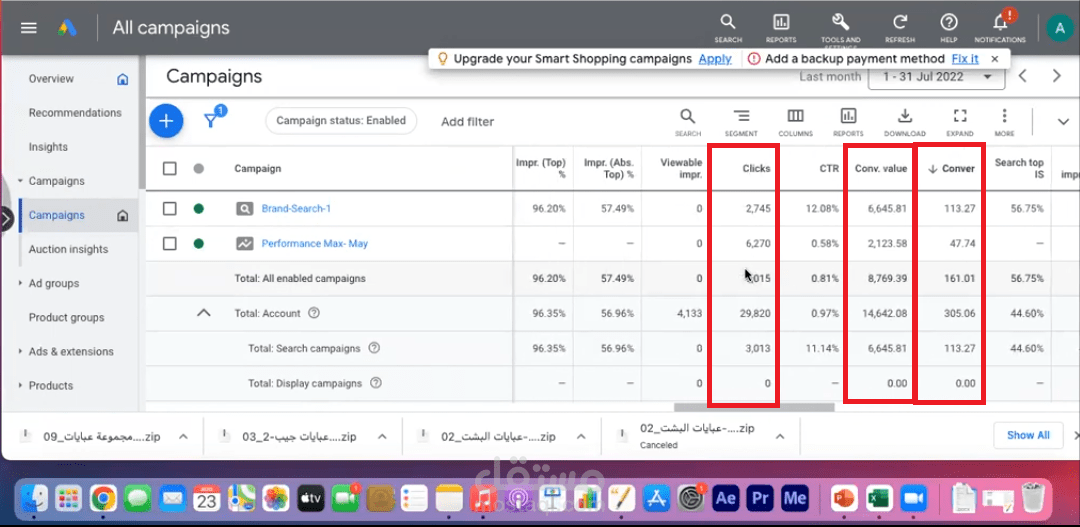Image resolution: width=1080 pixels, height=527 pixels.
Task: Open Tools and Settings wrench icon
Action: (840, 22)
